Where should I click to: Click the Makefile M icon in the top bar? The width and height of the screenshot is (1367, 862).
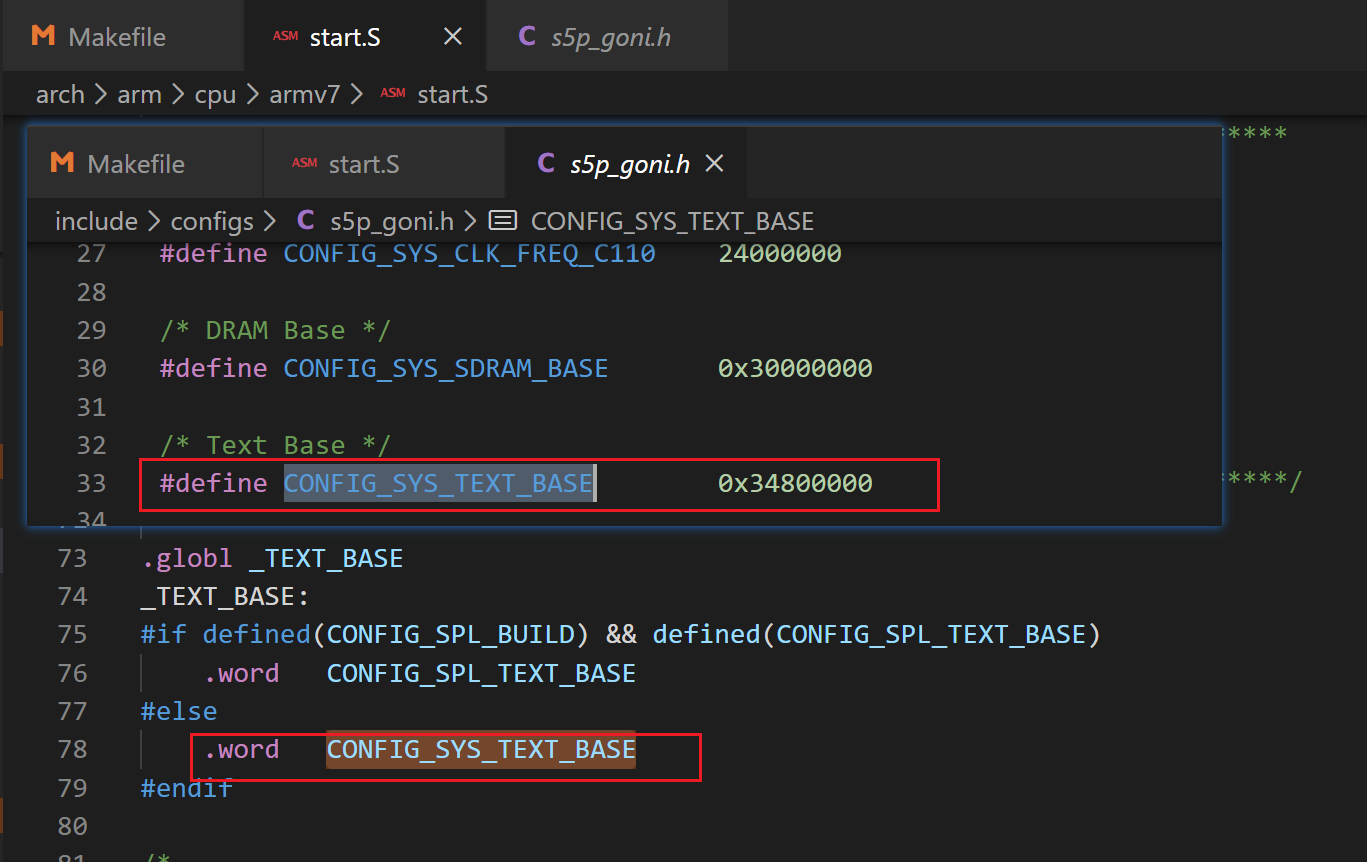point(43,36)
